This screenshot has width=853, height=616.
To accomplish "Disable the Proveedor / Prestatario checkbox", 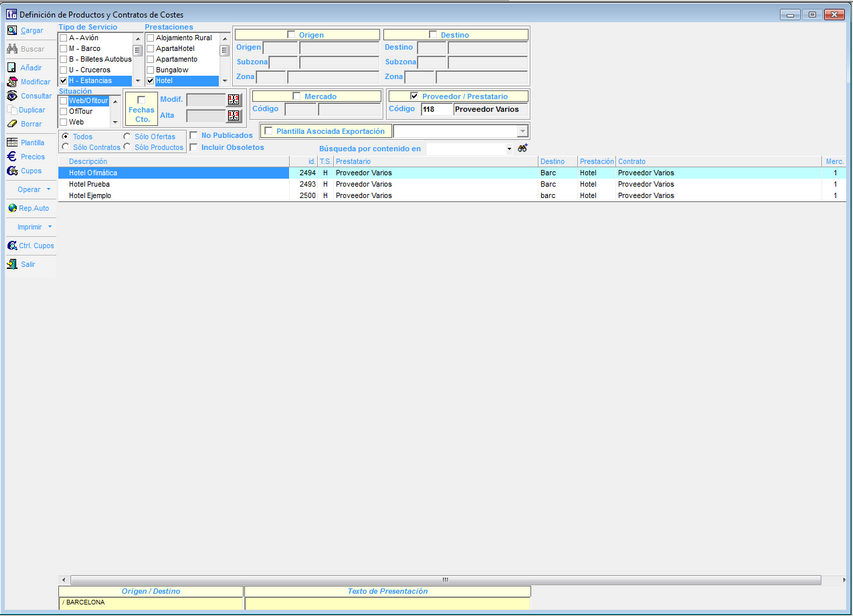I will (414, 96).
